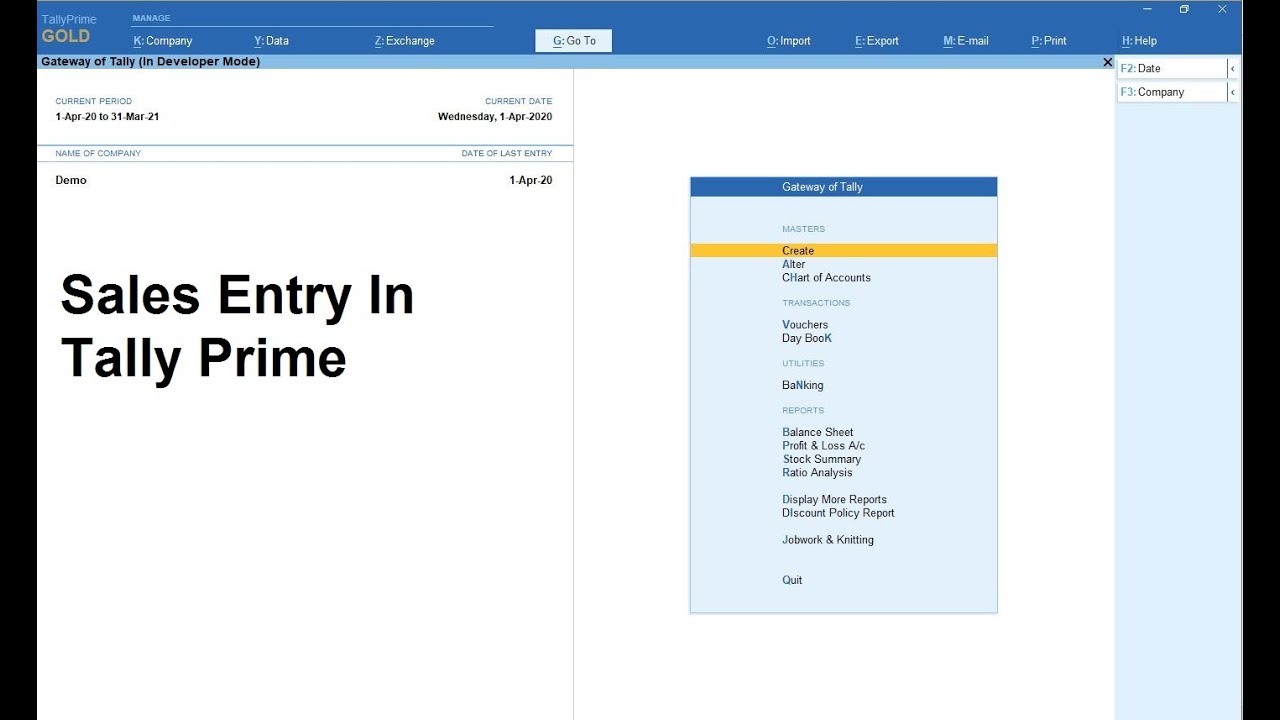Screen dimensions: 1280x720
Task: Click the G: Go To button
Action: 574,41
